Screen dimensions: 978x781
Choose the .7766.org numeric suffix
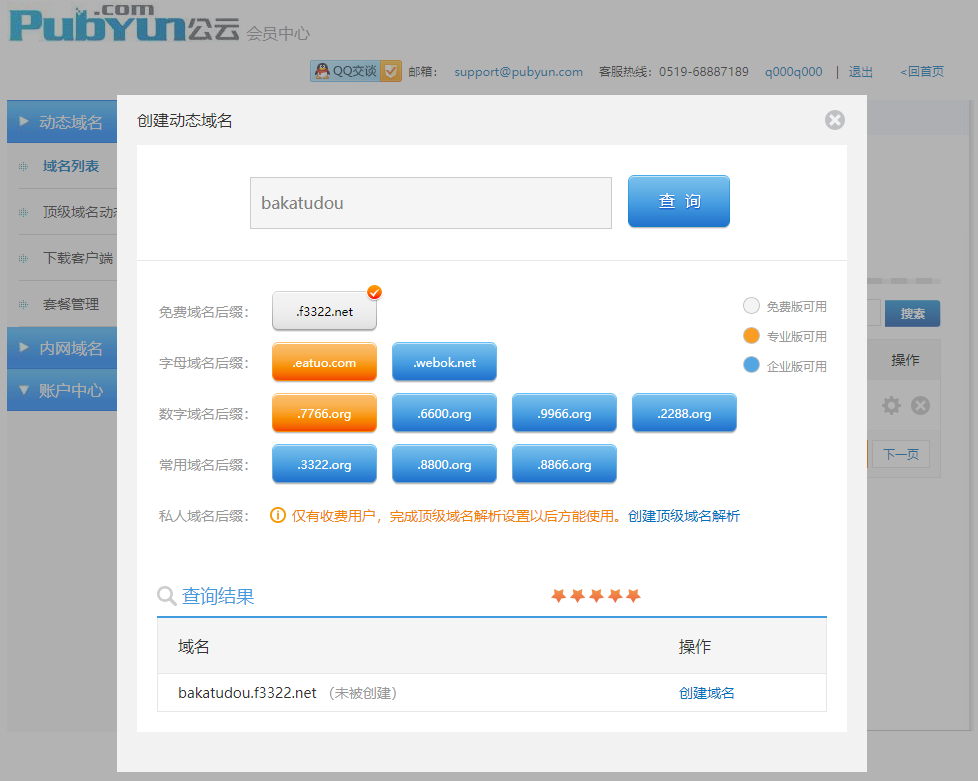(x=324, y=414)
